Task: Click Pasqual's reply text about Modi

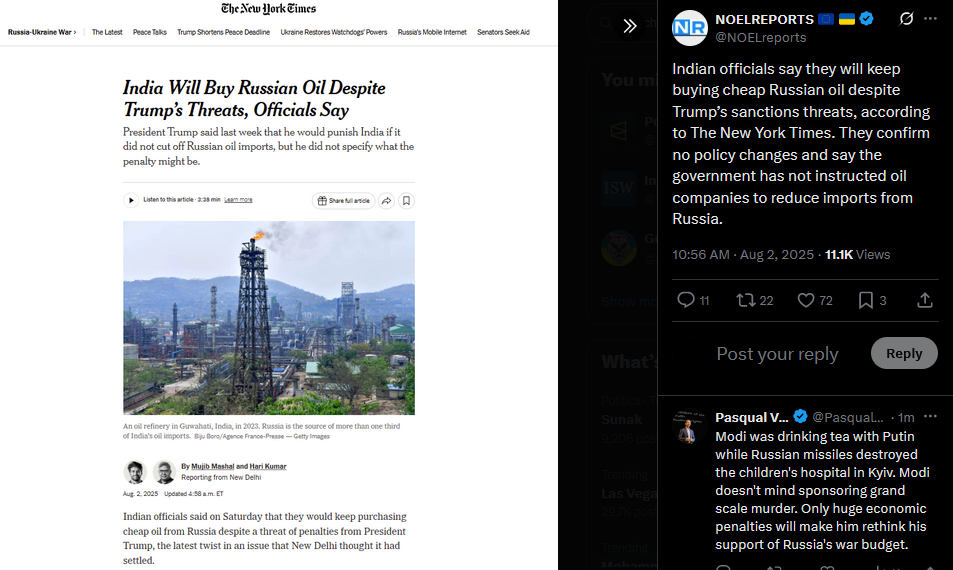Action: point(822,490)
